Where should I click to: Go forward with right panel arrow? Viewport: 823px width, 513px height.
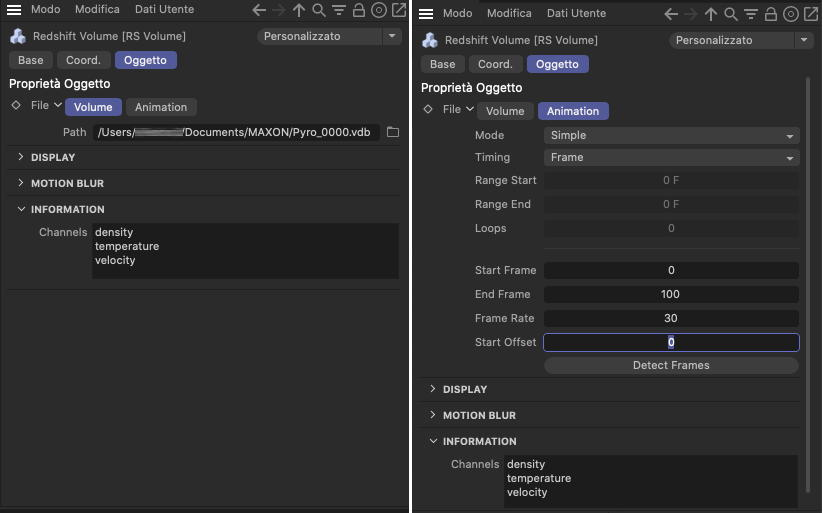(x=691, y=14)
